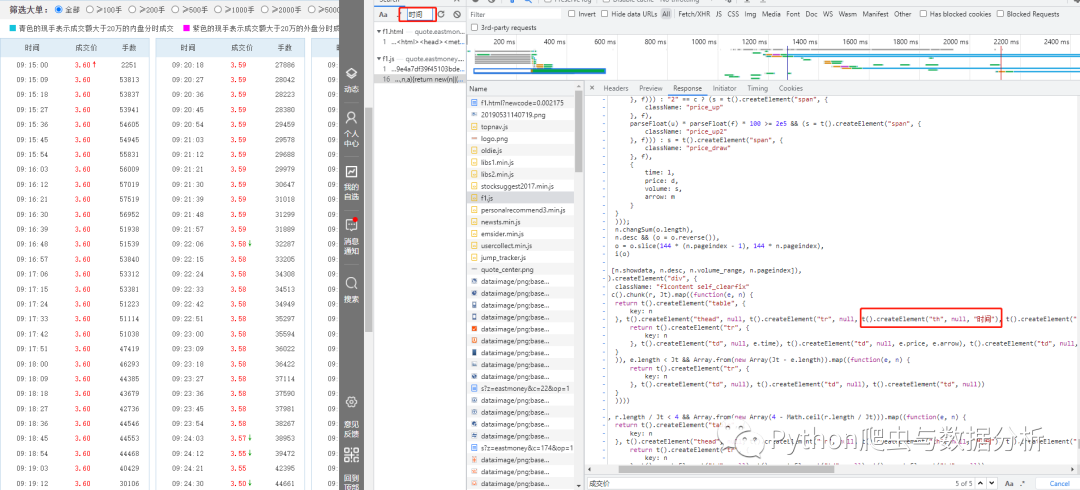Image resolution: width=1080 pixels, height=490 pixels.
Task: Filter requests by Wasm type
Action: click(847, 14)
